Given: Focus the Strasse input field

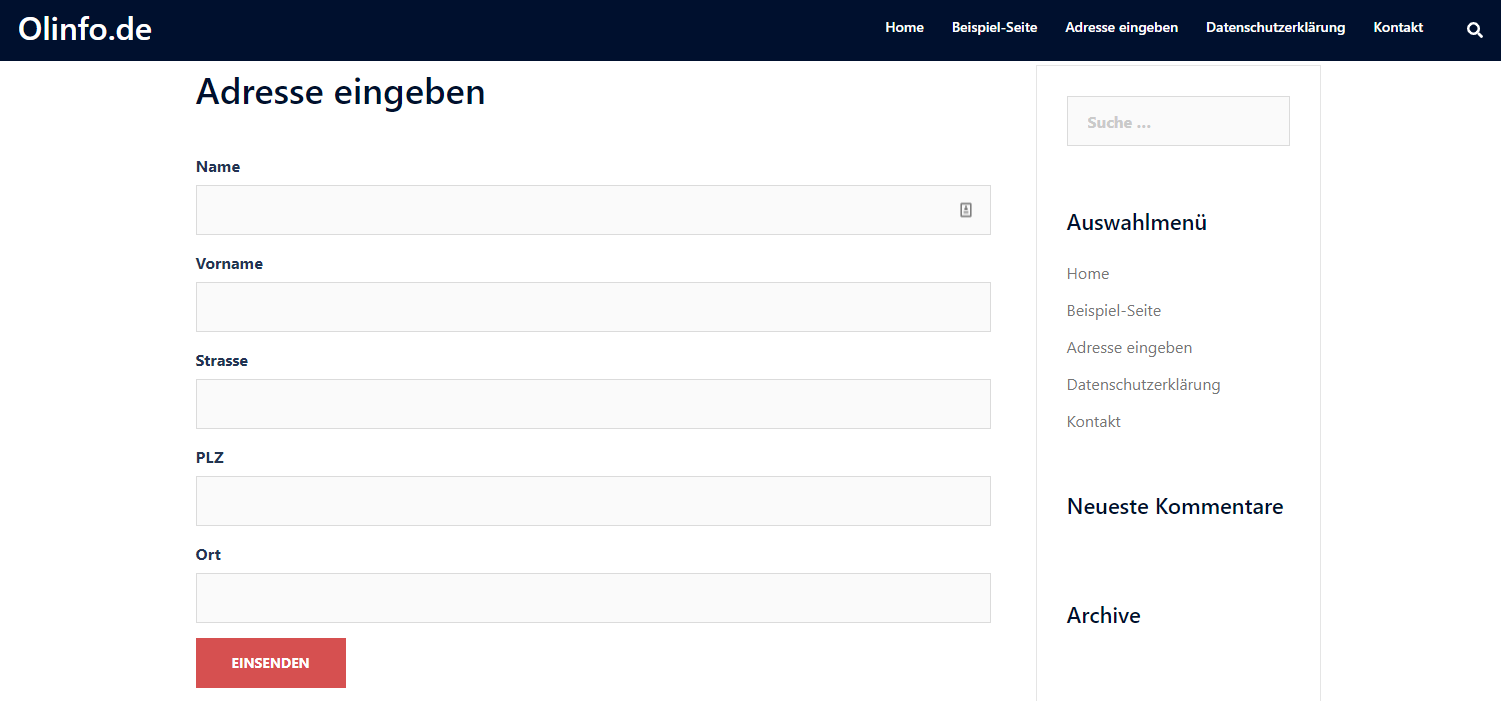Looking at the screenshot, I should point(593,404).
